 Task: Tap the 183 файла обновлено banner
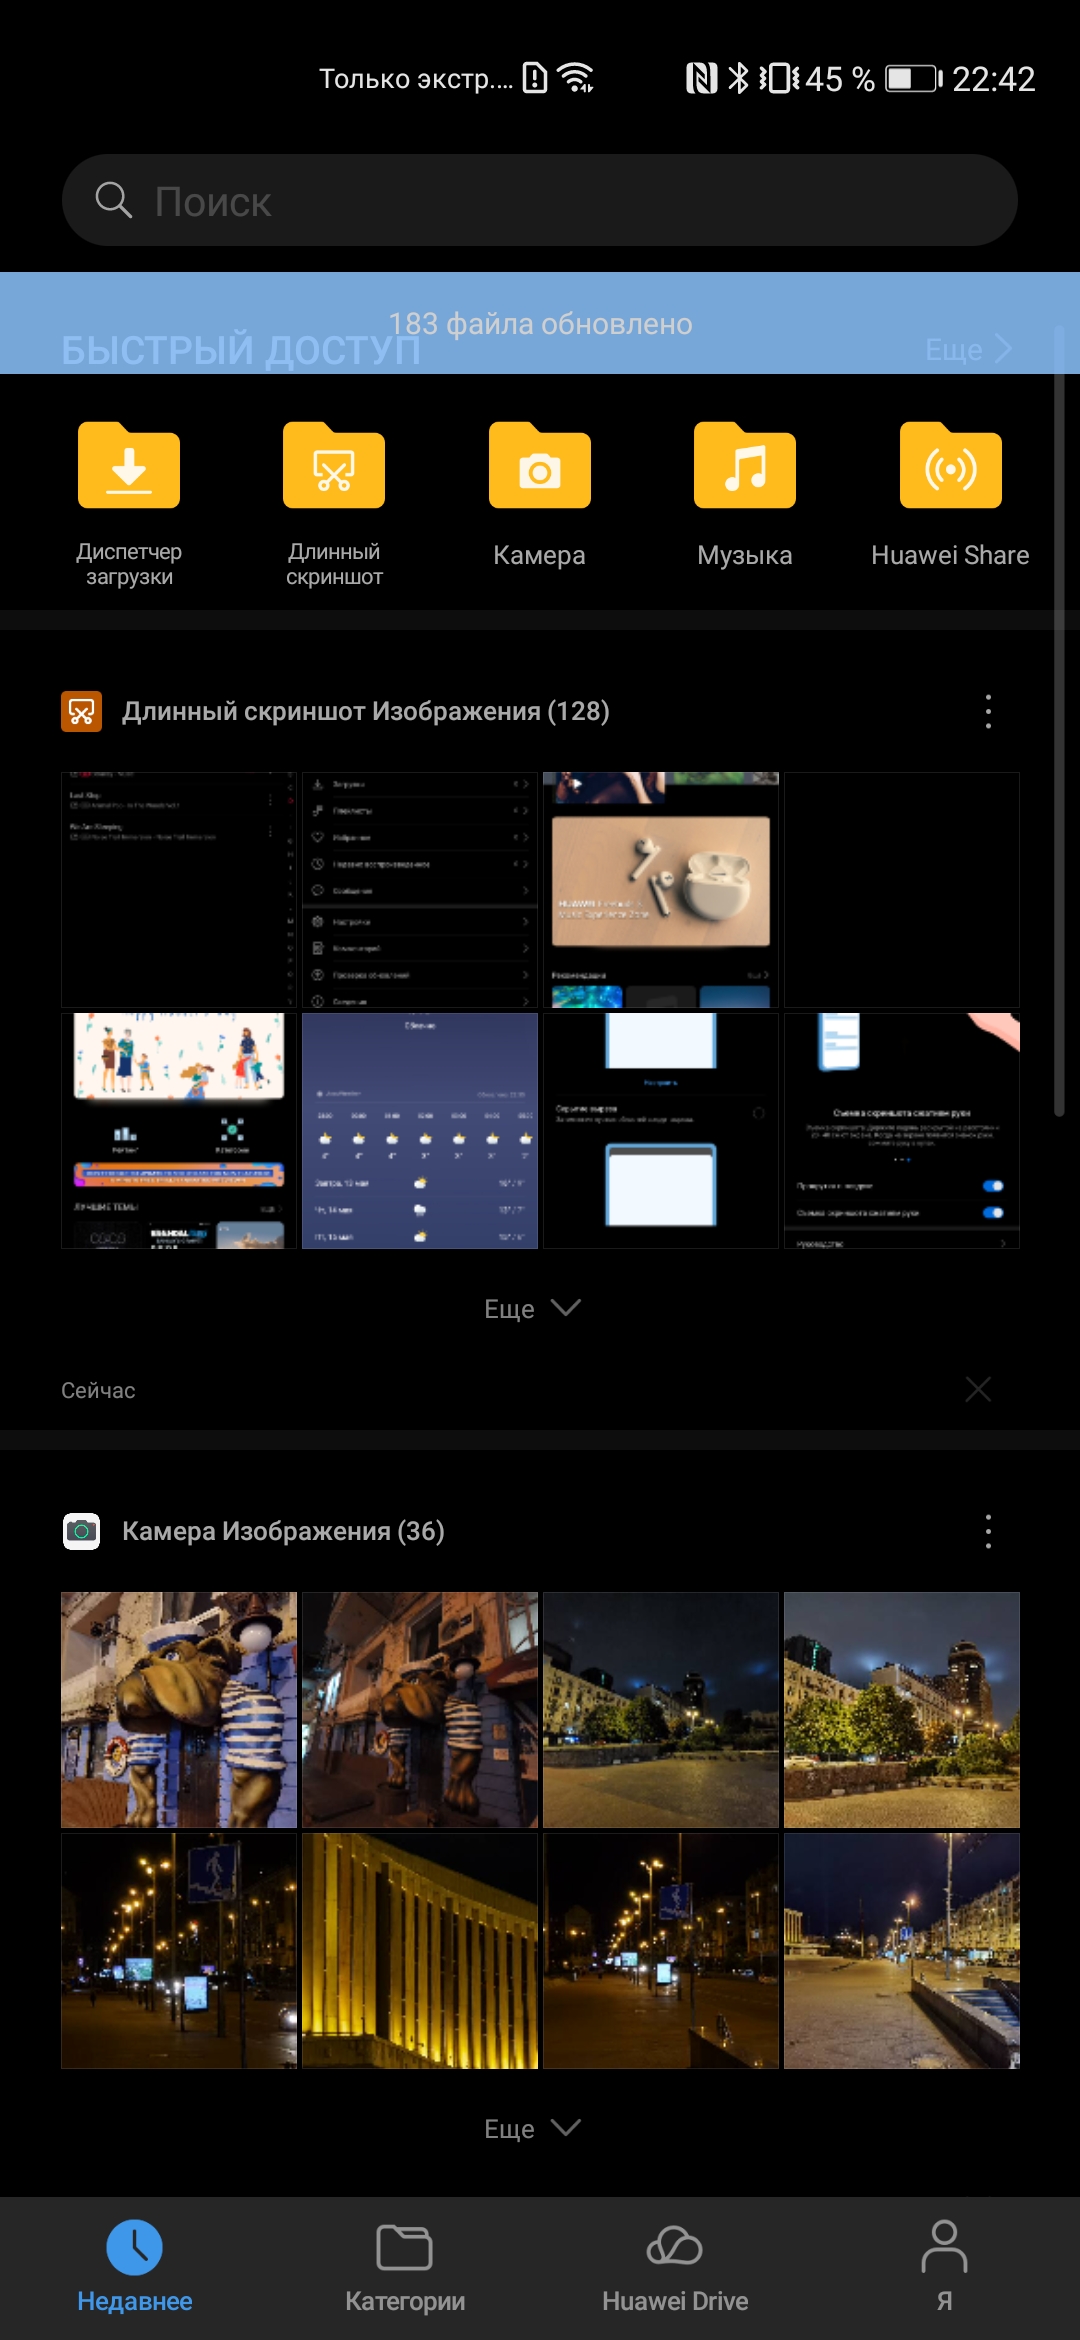click(540, 323)
